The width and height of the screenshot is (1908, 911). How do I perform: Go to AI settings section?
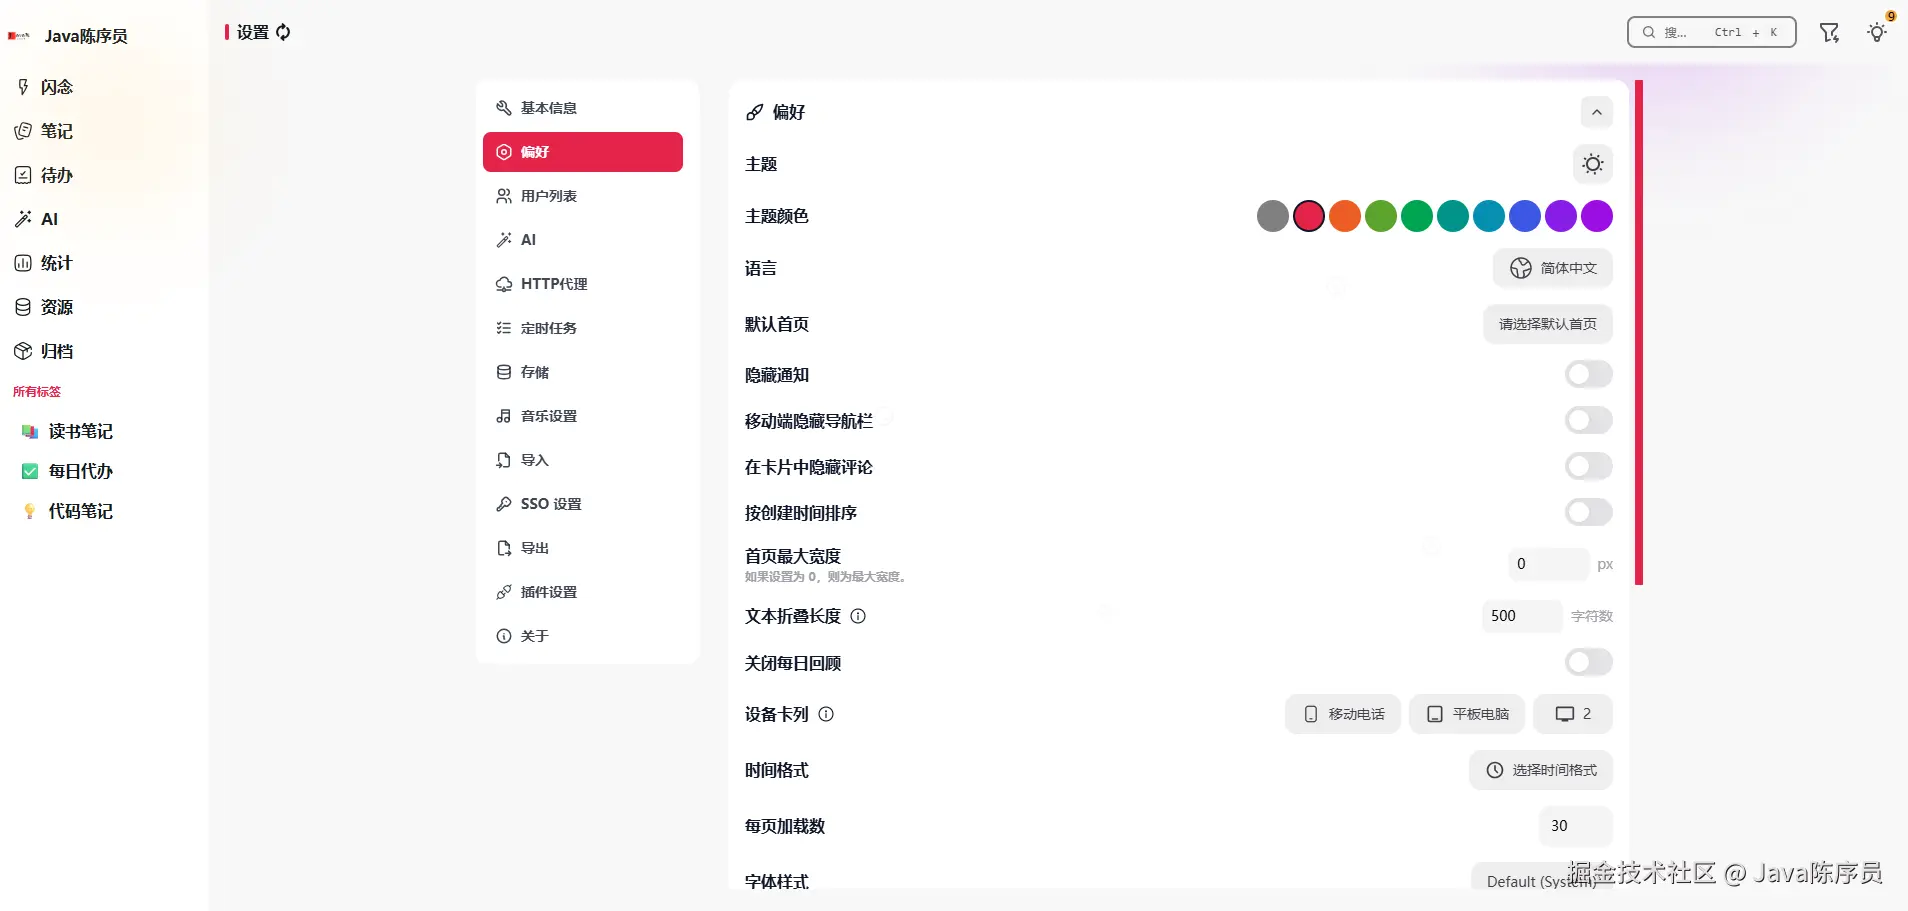coord(583,240)
